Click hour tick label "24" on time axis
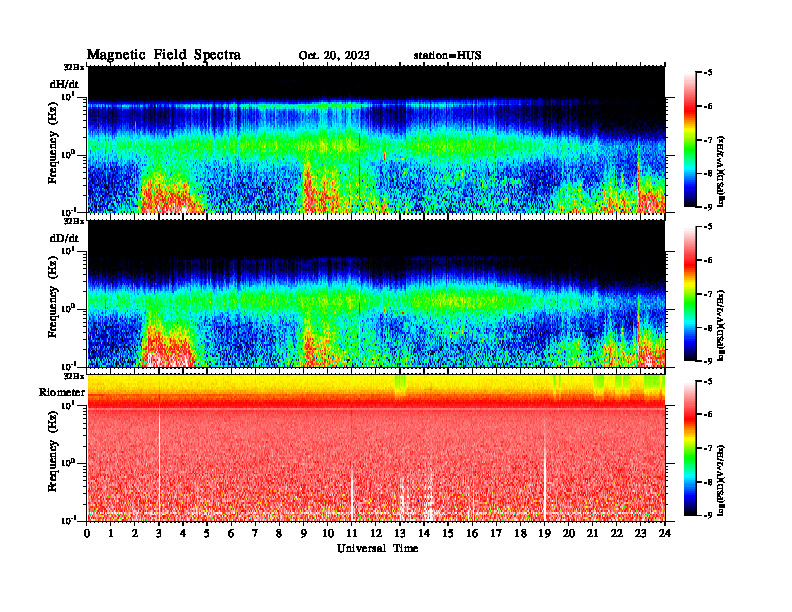The height and width of the screenshot is (612, 792). point(665,534)
